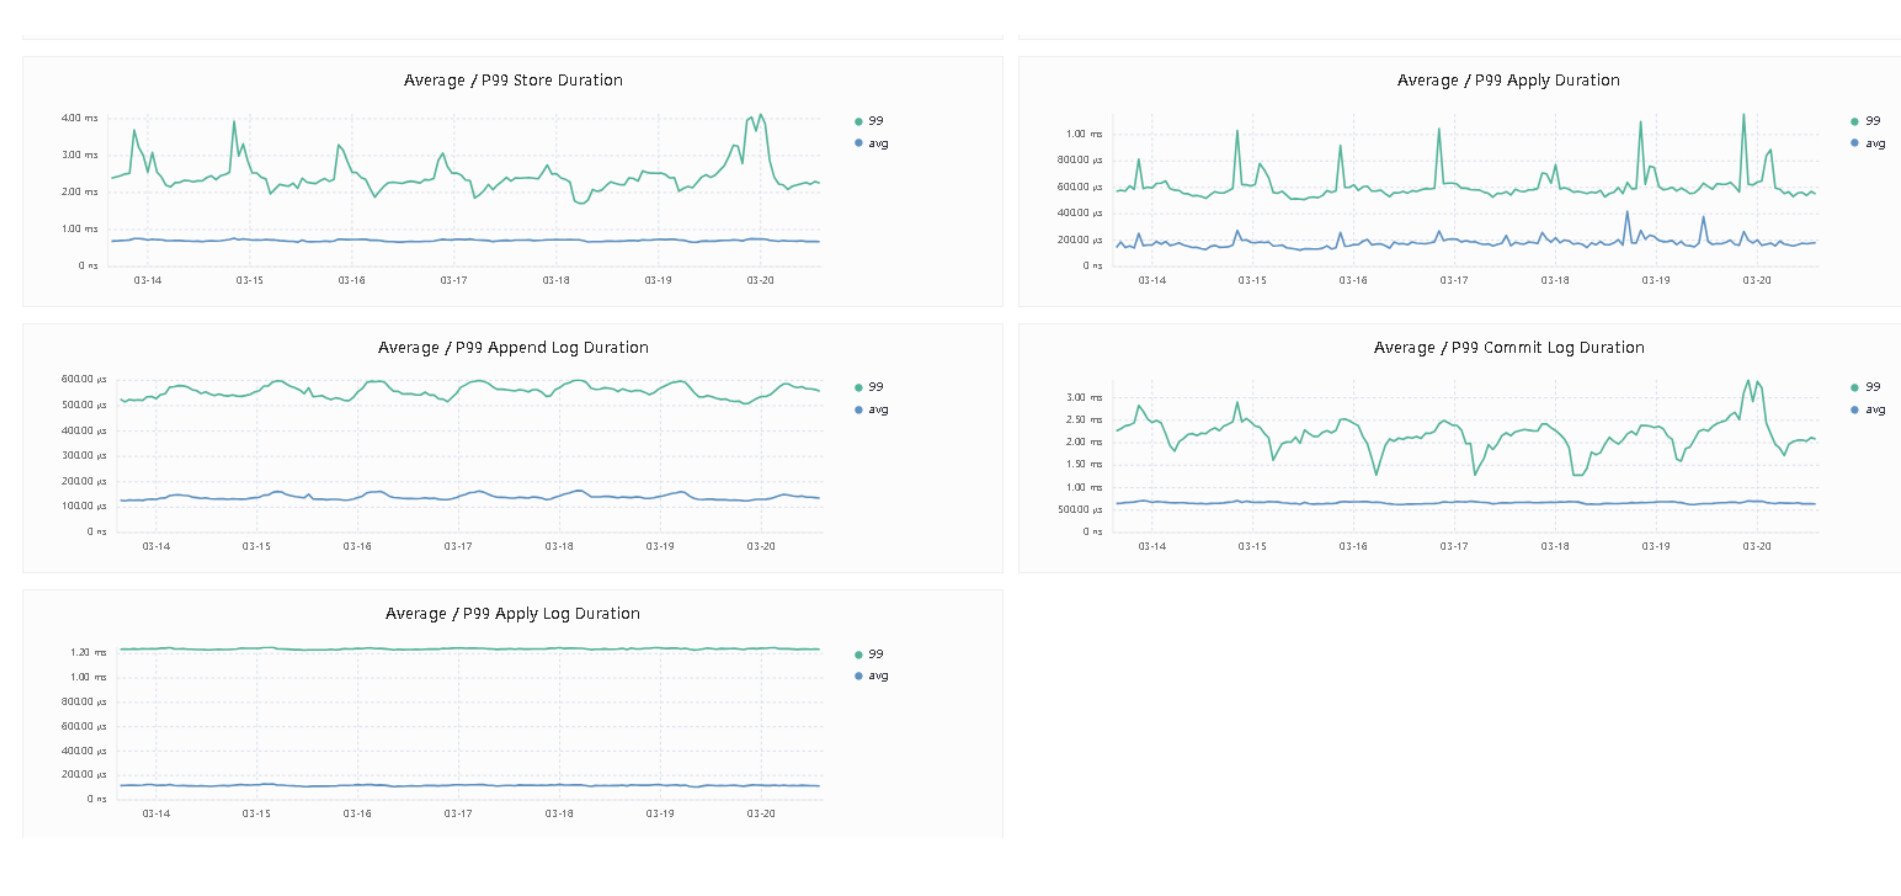The height and width of the screenshot is (896, 1901).
Task: Toggle the 99 series in Apply Log Duration legend
Action: point(868,654)
